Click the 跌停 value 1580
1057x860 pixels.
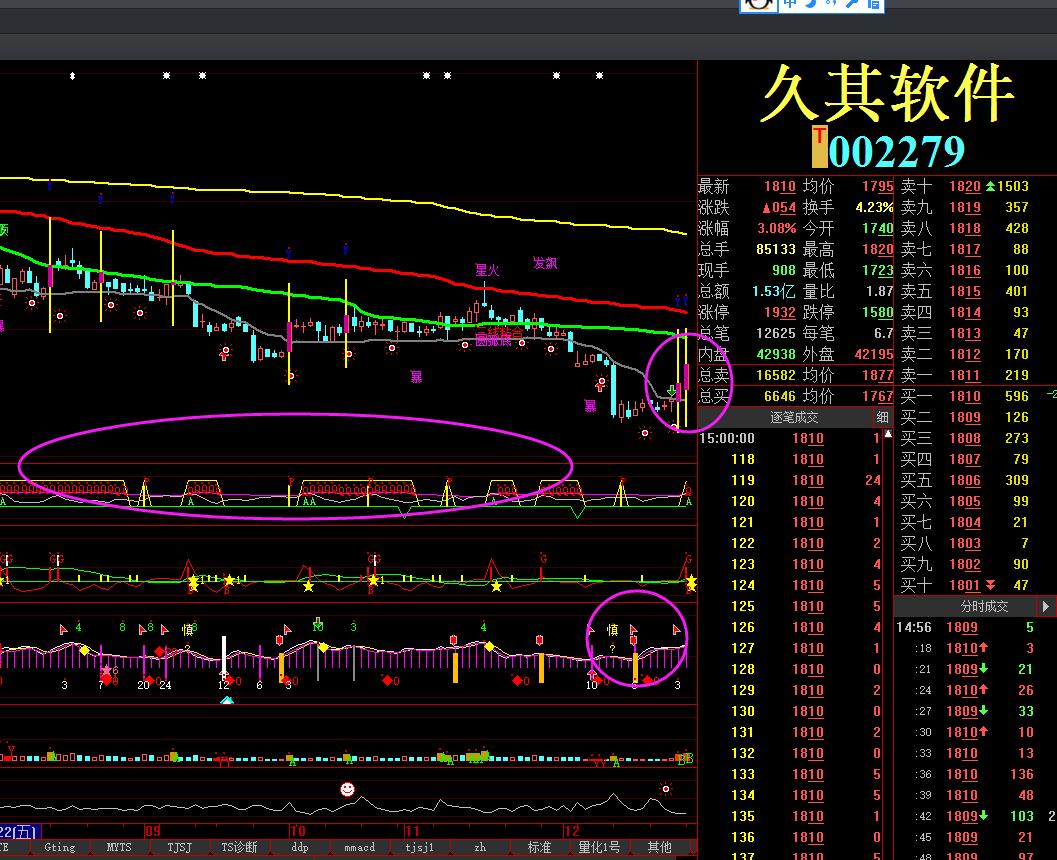coord(878,312)
